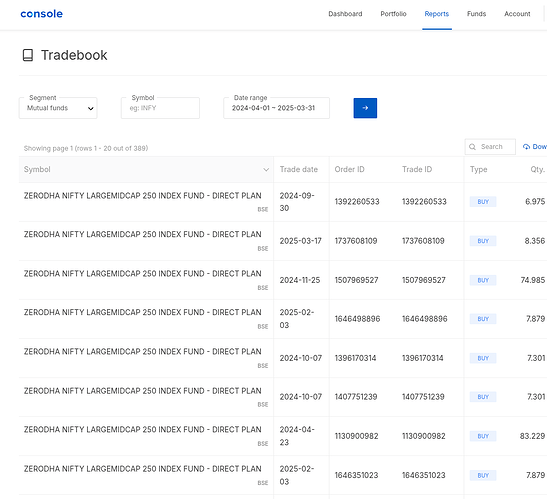Click trade date 2024-11-25
Viewport: 547px width, 499px height.
[300, 280]
